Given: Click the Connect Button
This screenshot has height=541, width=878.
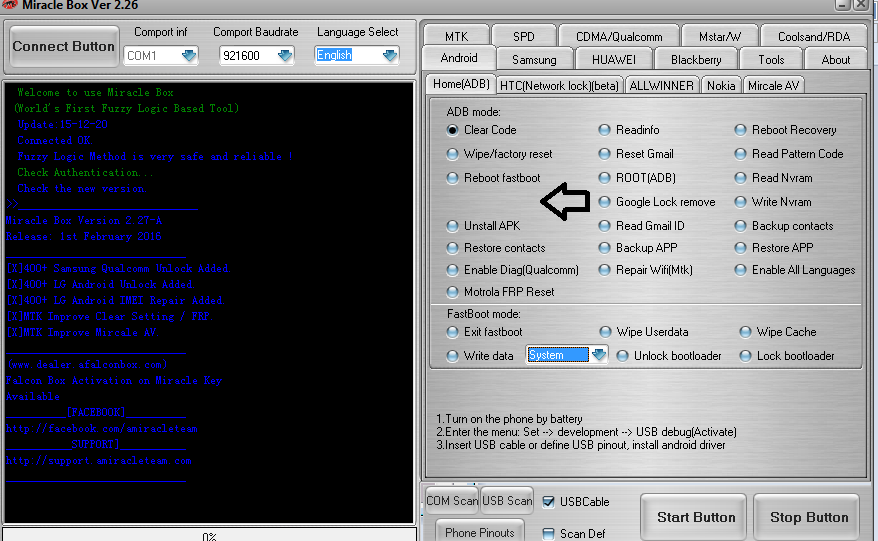Looking at the screenshot, I should coord(64,46).
